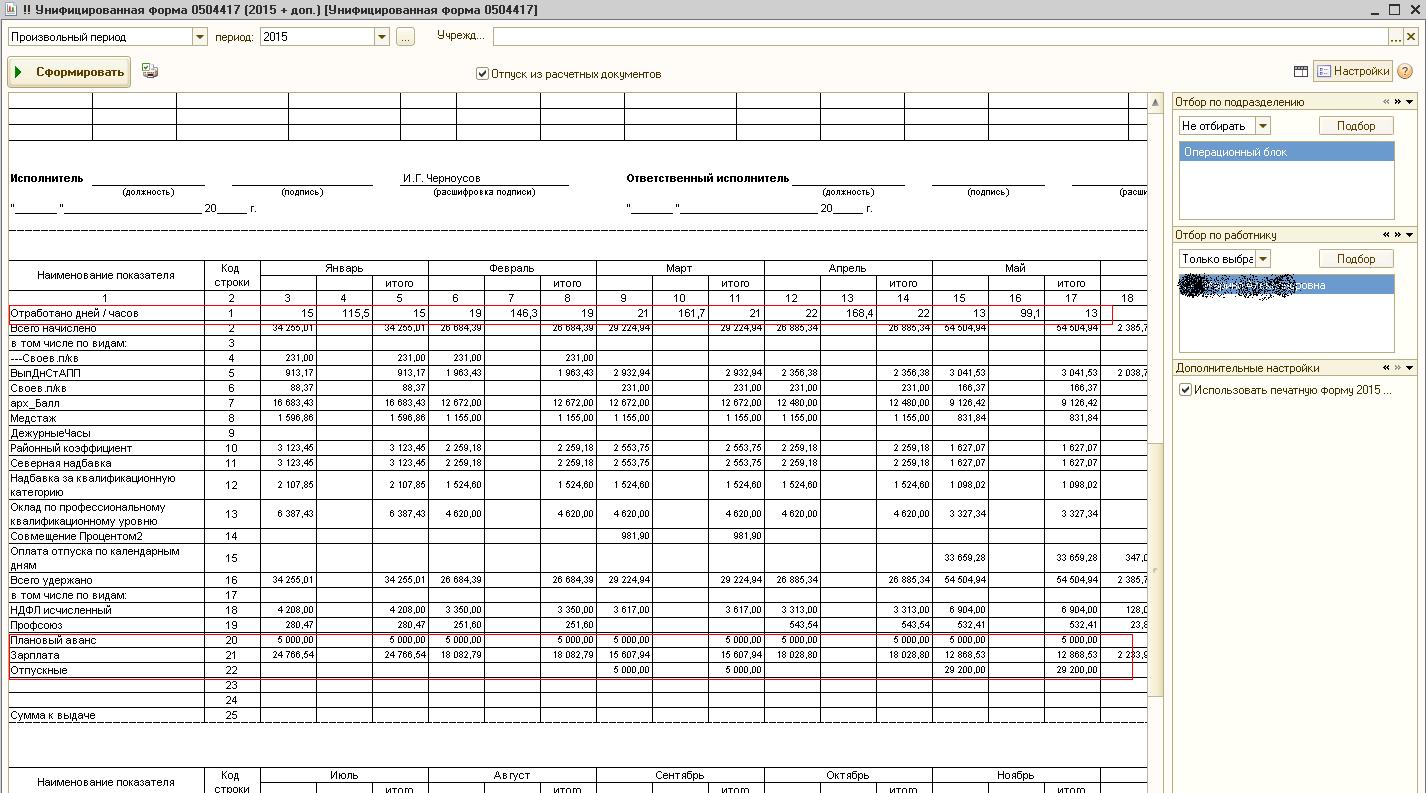Click the Всего удержано row label

pos(51,580)
